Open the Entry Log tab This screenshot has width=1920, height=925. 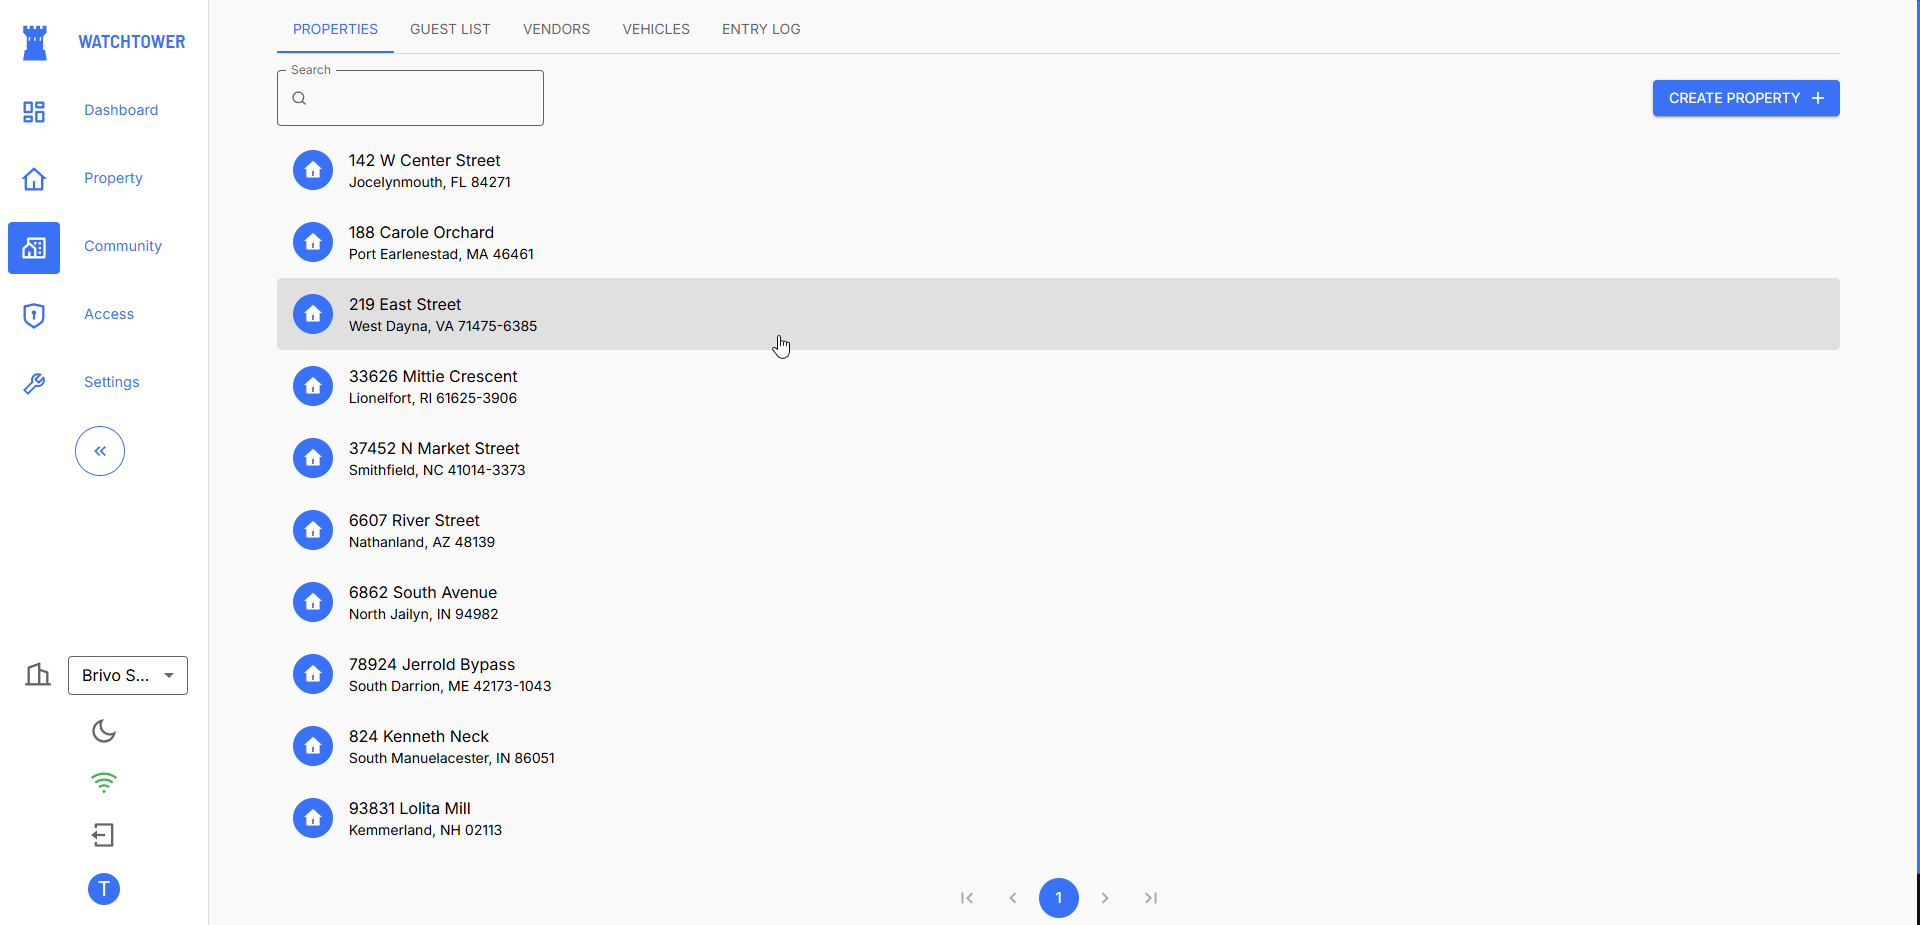tap(761, 29)
